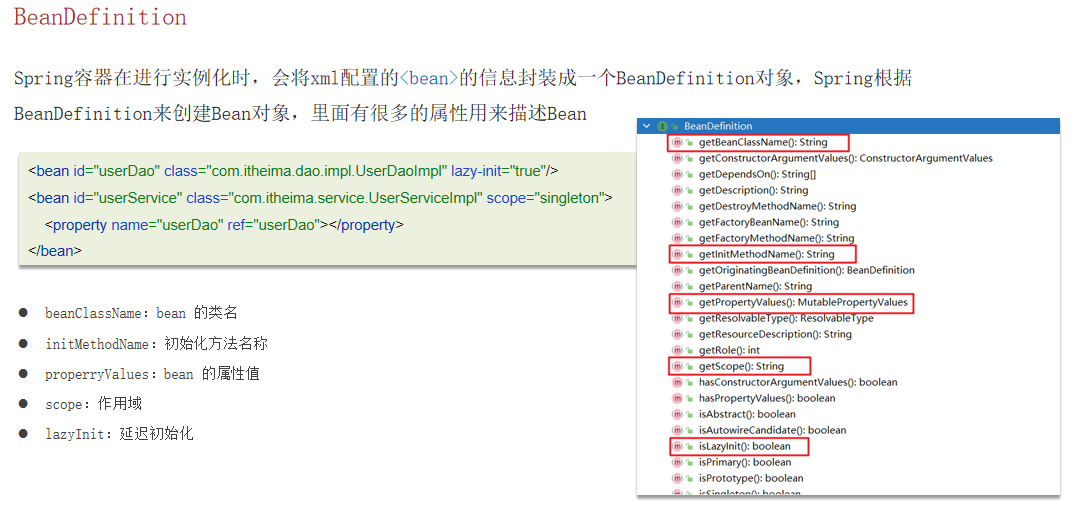Select getResolvableType(): ResolvableType method

click(x=786, y=318)
